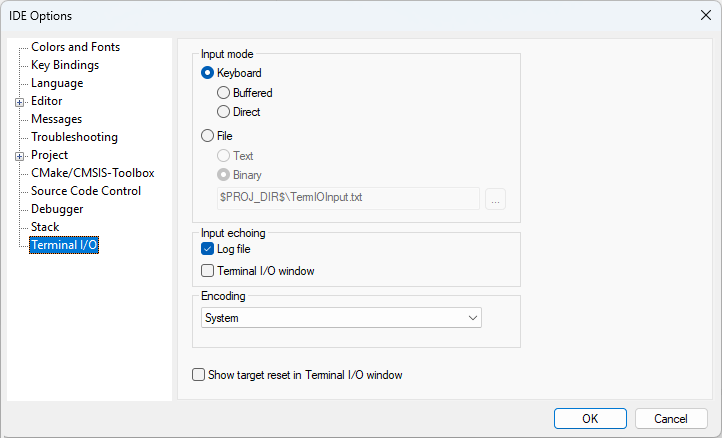This screenshot has width=722, height=438.
Task: Choose the Buffered keyboard option
Action: coord(224,93)
